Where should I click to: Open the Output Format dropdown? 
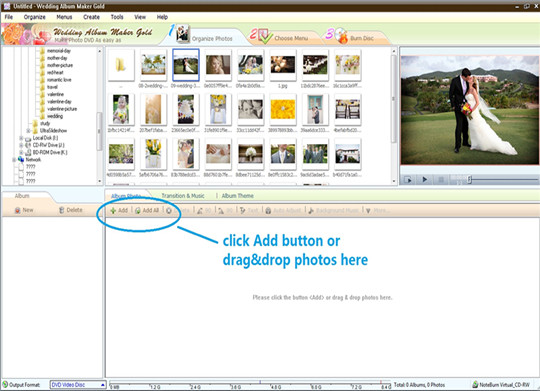(x=78, y=385)
